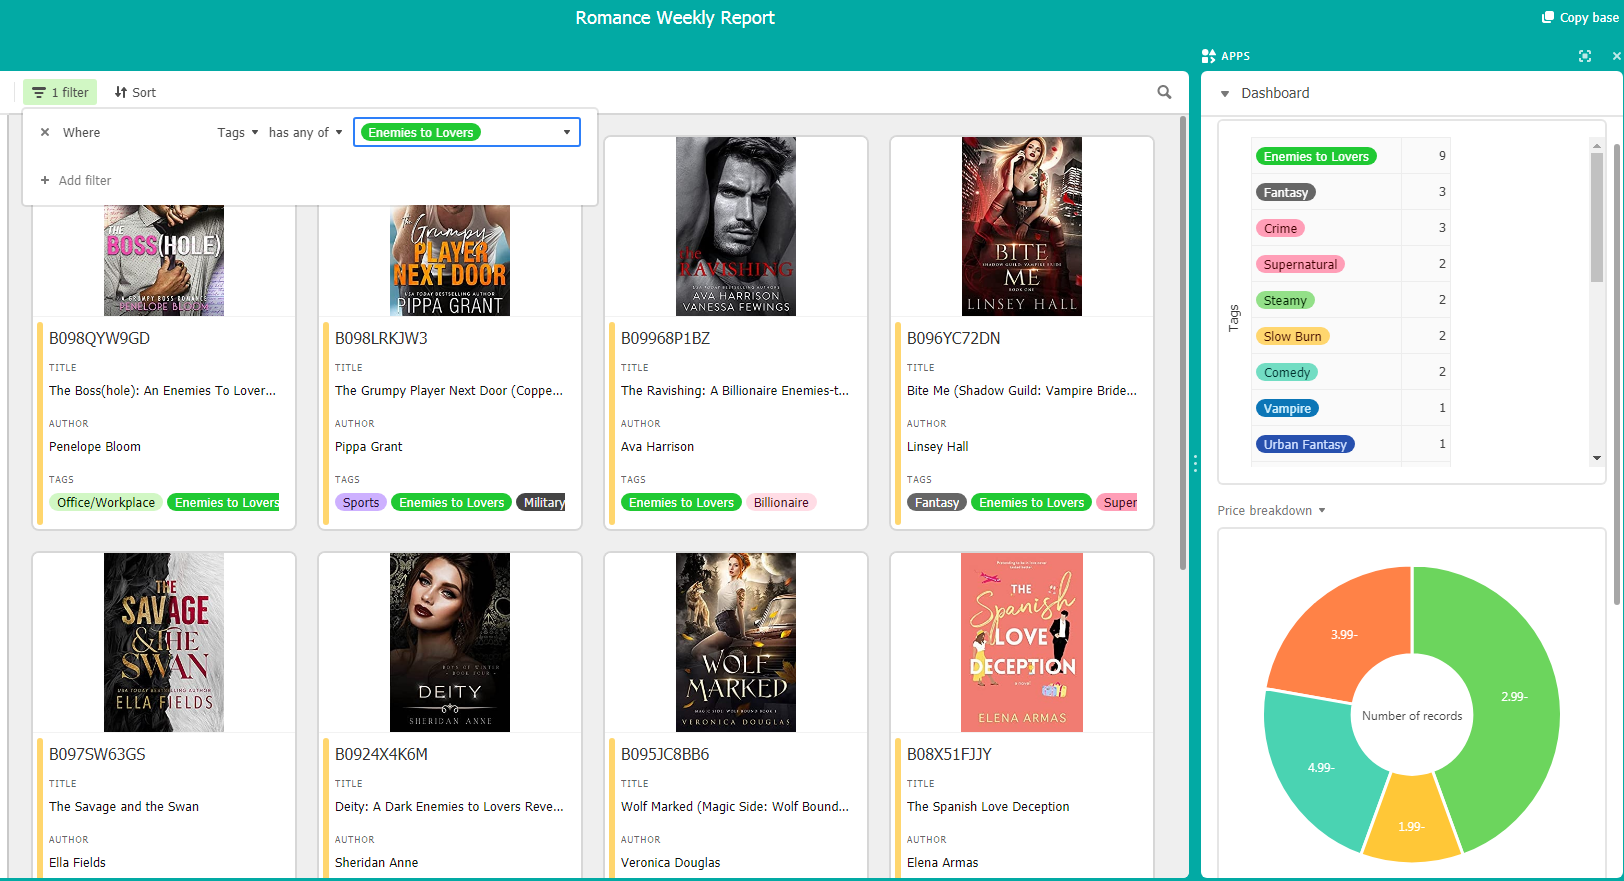This screenshot has height=881, width=1624.
Task: Open record B098LRKJW3
Action: [x=381, y=338]
